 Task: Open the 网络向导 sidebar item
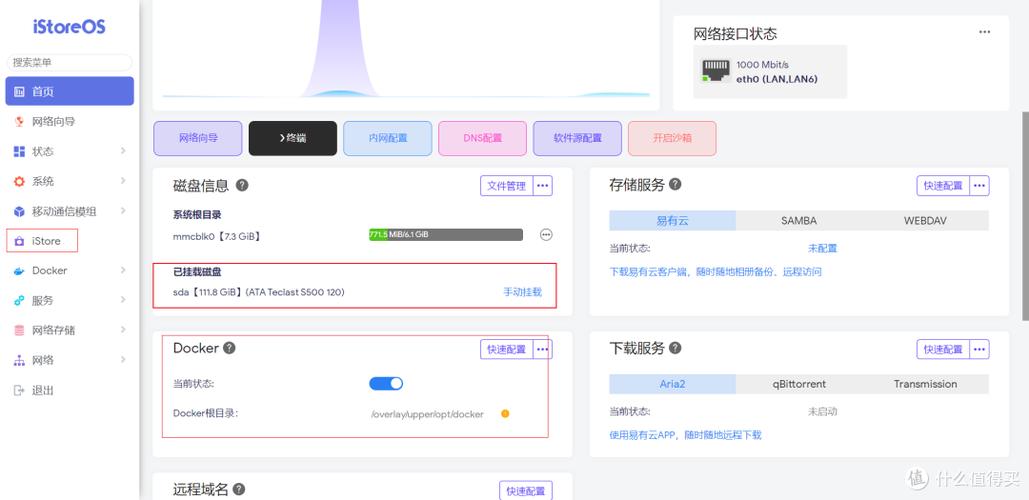(x=70, y=121)
